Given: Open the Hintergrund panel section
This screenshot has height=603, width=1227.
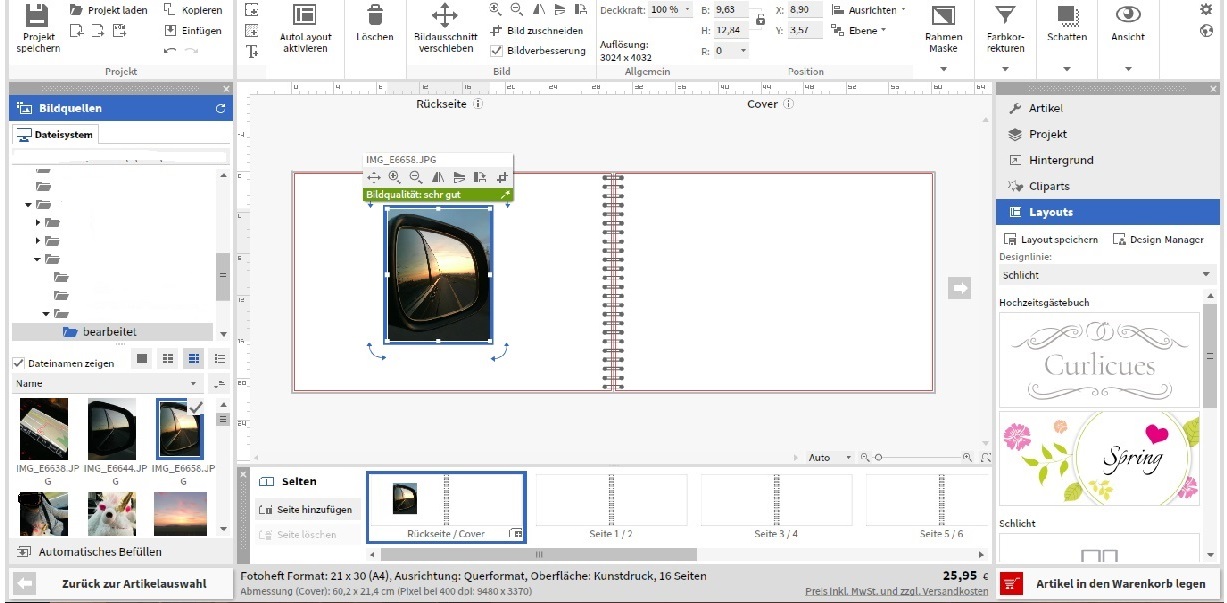Looking at the screenshot, I should point(1108,160).
